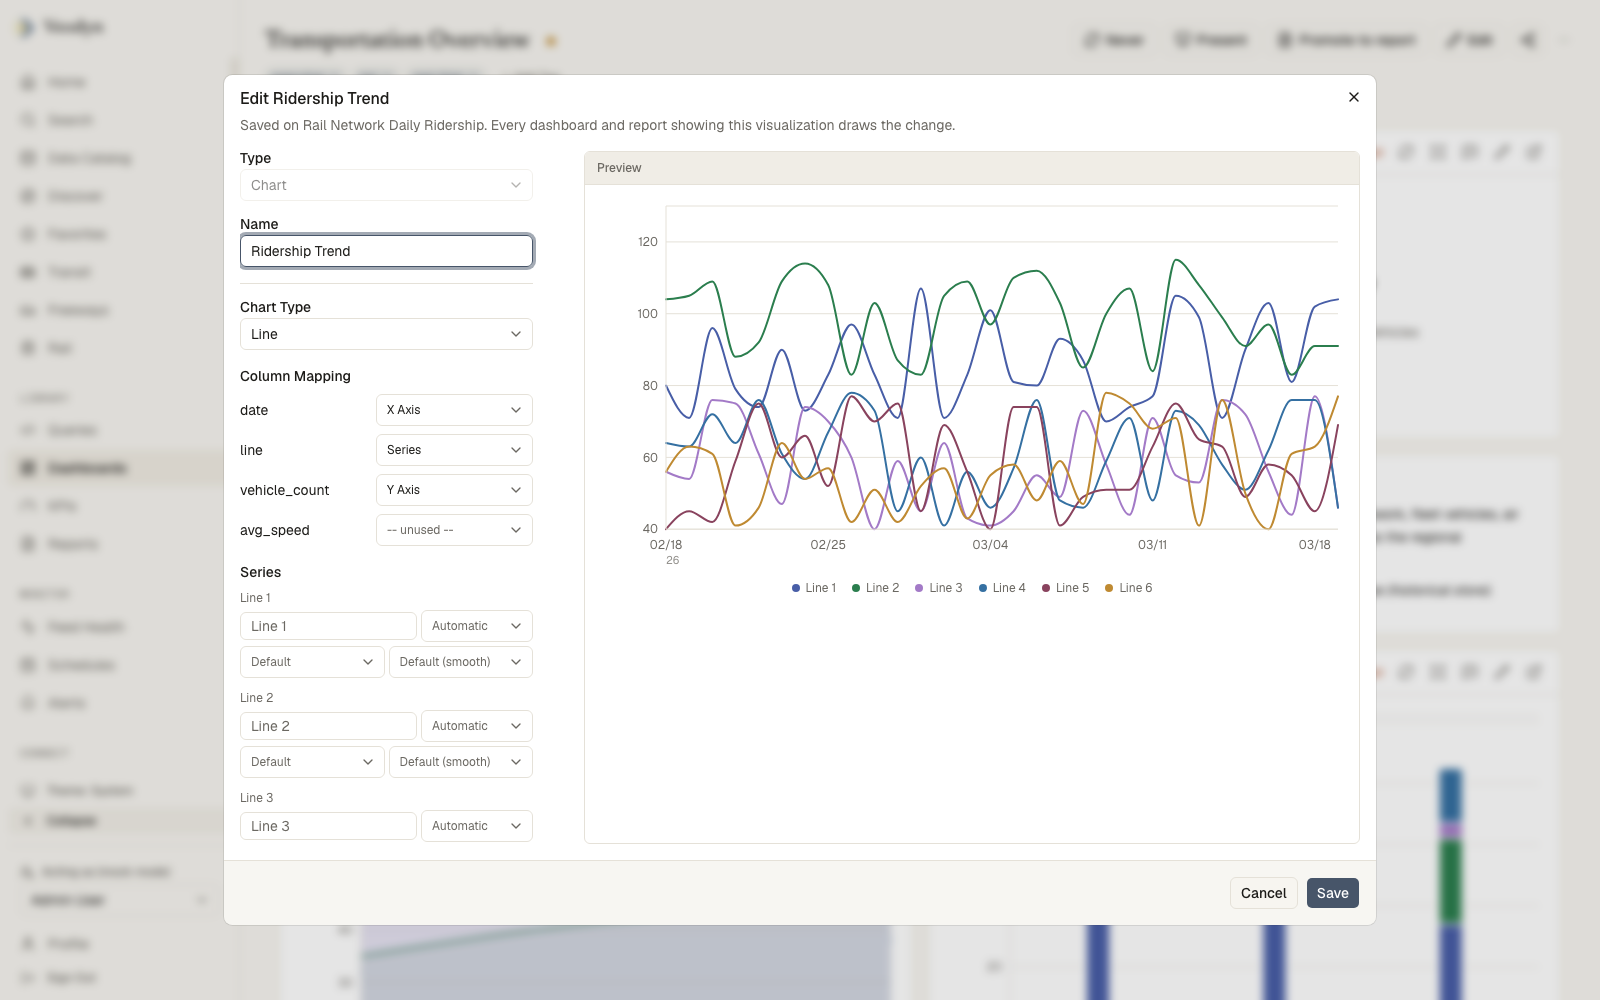Click the 100 y-axis label
The width and height of the screenshot is (1600, 1000).
tap(648, 314)
